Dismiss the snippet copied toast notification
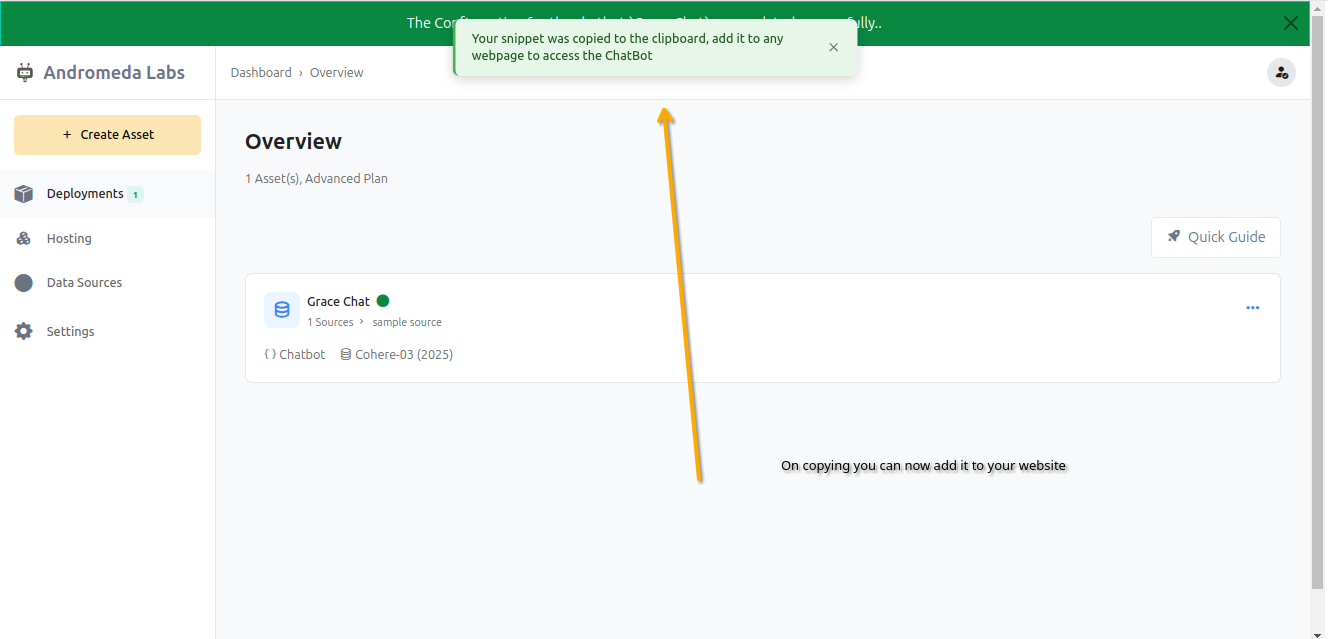The image size is (1328, 639). (x=833, y=47)
